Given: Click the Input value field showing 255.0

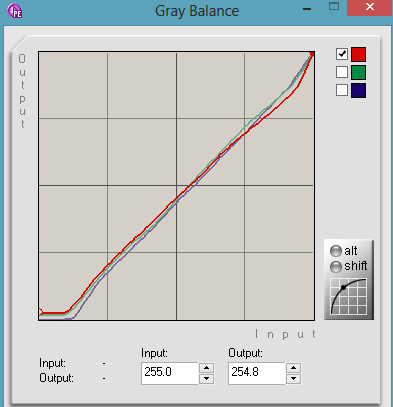Looking at the screenshot, I should click(170, 373).
